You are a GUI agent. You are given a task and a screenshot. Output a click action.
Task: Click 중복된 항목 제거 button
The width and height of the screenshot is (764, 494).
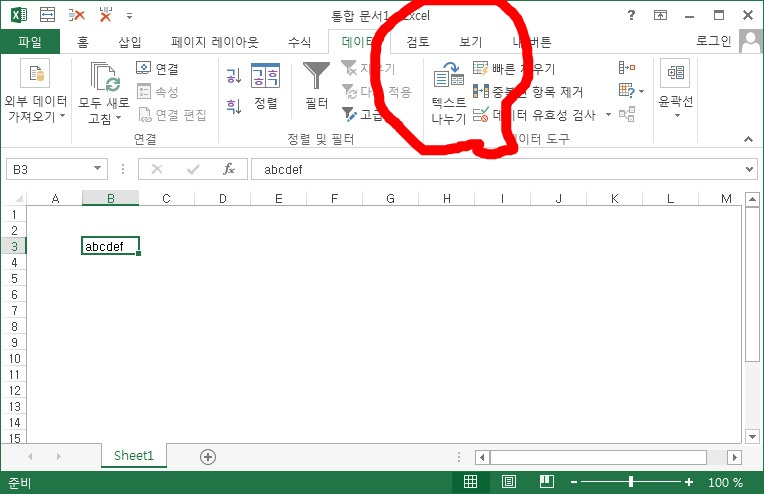[x=527, y=92]
